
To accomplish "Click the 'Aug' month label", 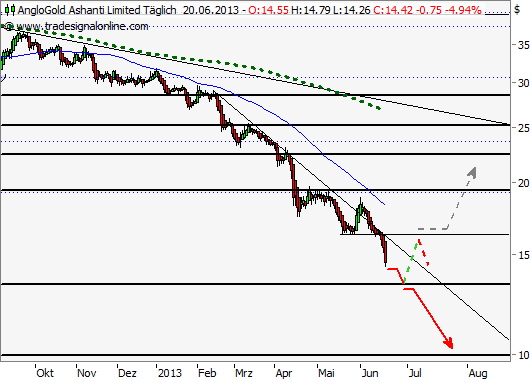I will 478,373.
